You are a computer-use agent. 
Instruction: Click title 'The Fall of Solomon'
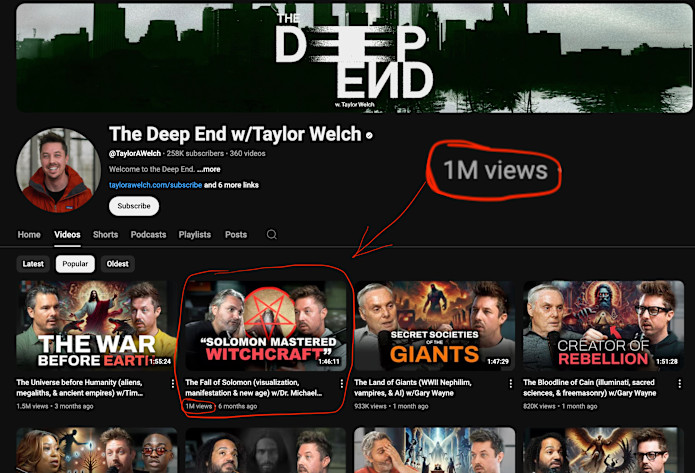254,387
